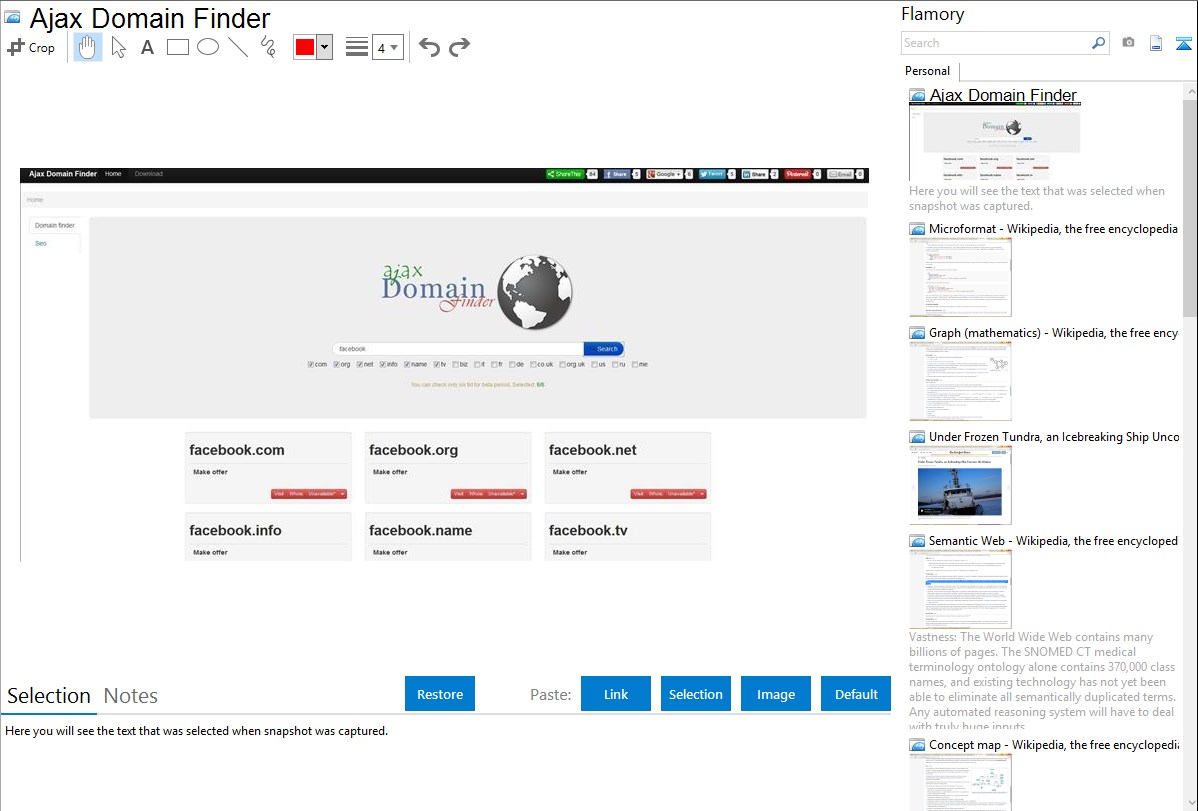Open facebook.com red button dropdown arrow
Screen dimensions: 1198x811
[x=343, y=494]
